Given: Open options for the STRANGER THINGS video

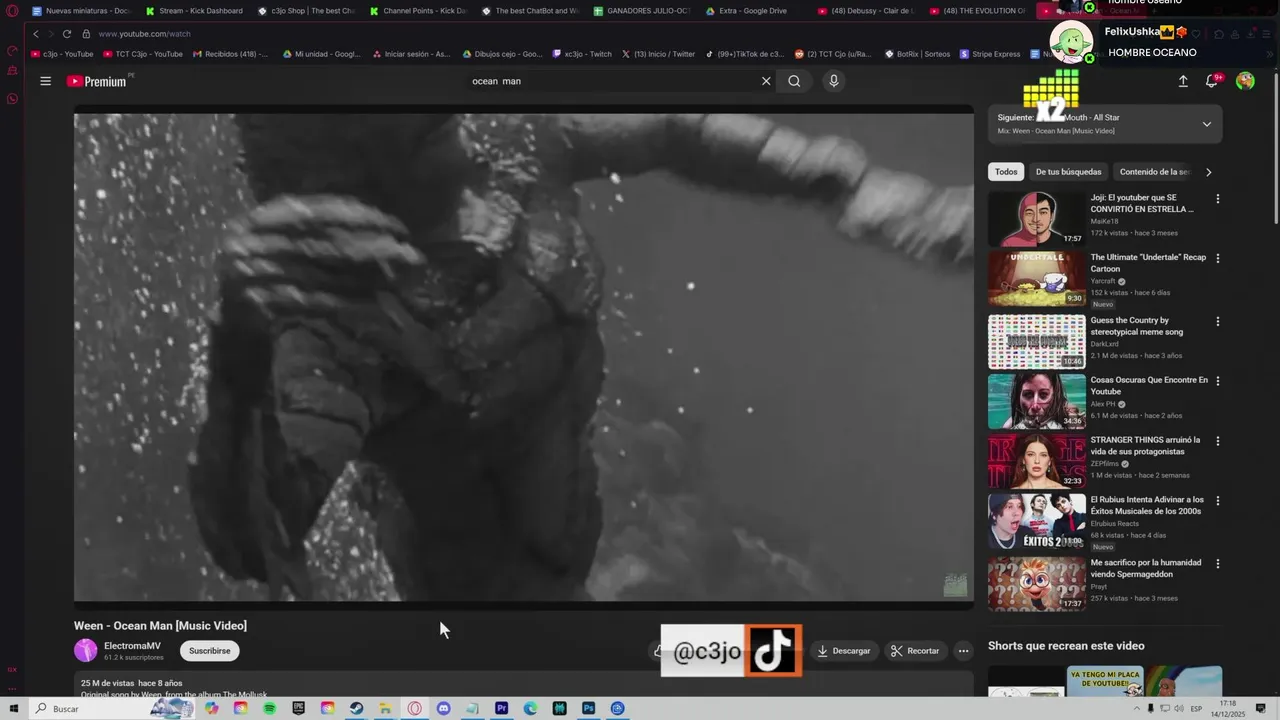Looking at the screenshot, I should (x=1217, y=441).
